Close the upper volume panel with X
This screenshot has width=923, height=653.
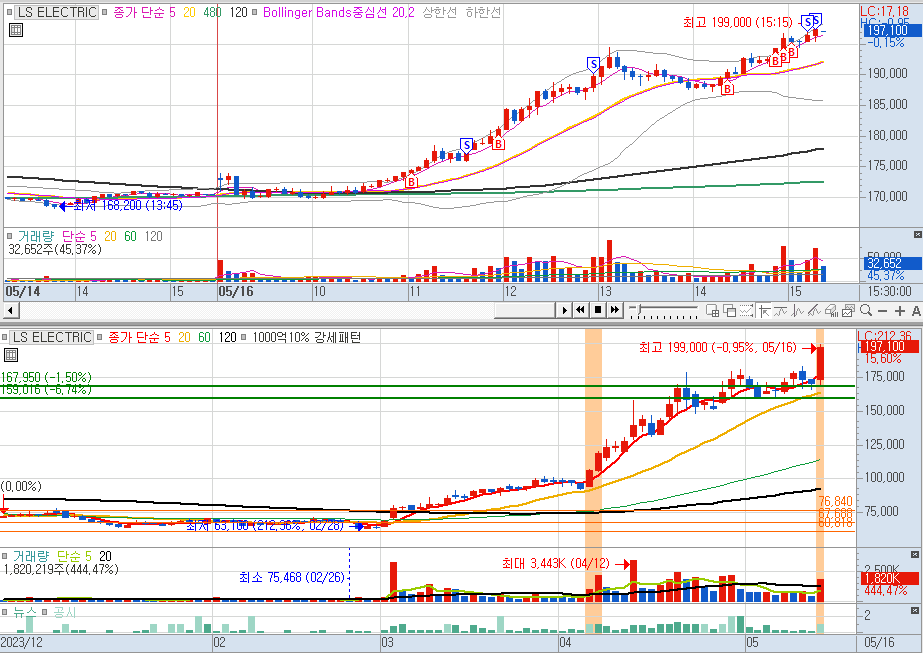917,235
